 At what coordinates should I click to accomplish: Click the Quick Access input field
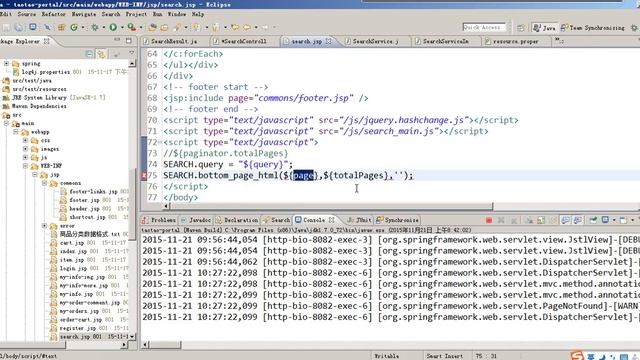click(484, 27)
